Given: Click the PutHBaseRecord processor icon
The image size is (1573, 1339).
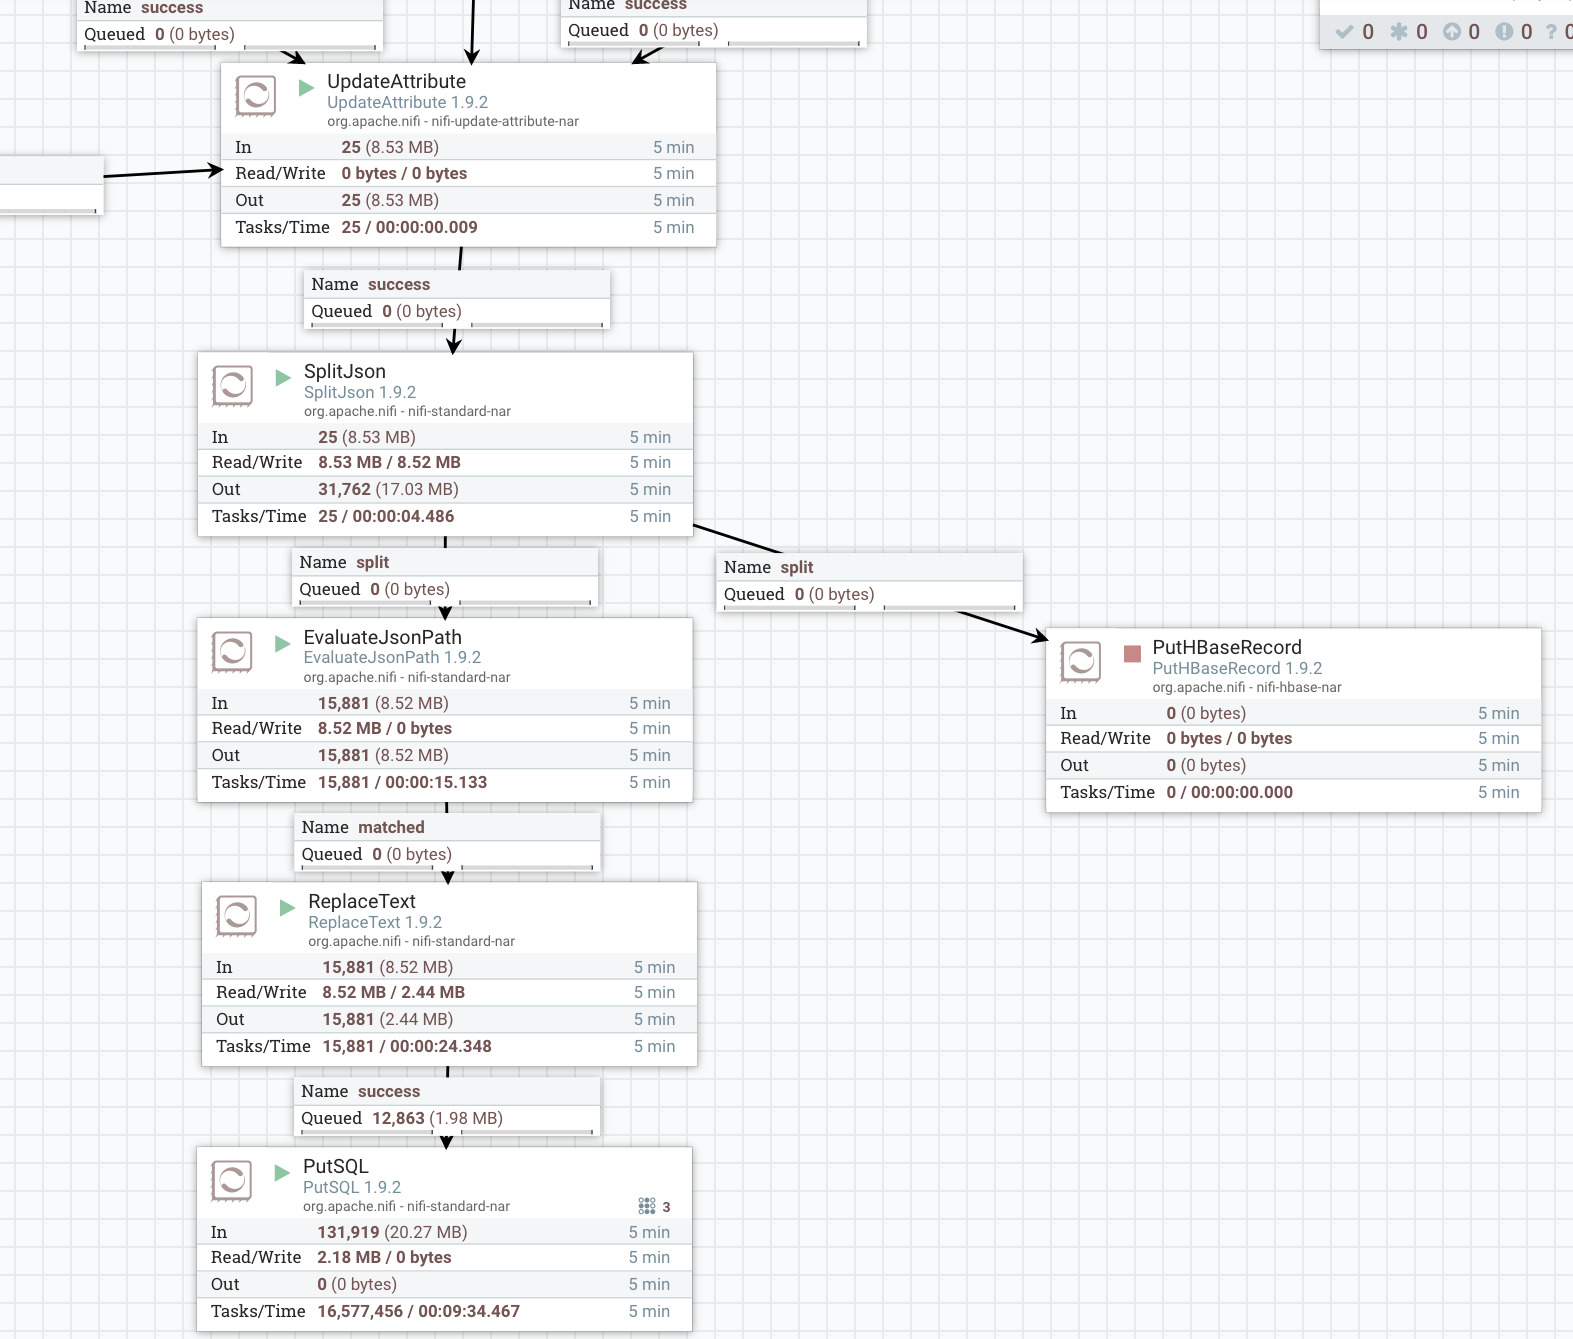Looking at the screenshot, I should tap(1080, 662).
